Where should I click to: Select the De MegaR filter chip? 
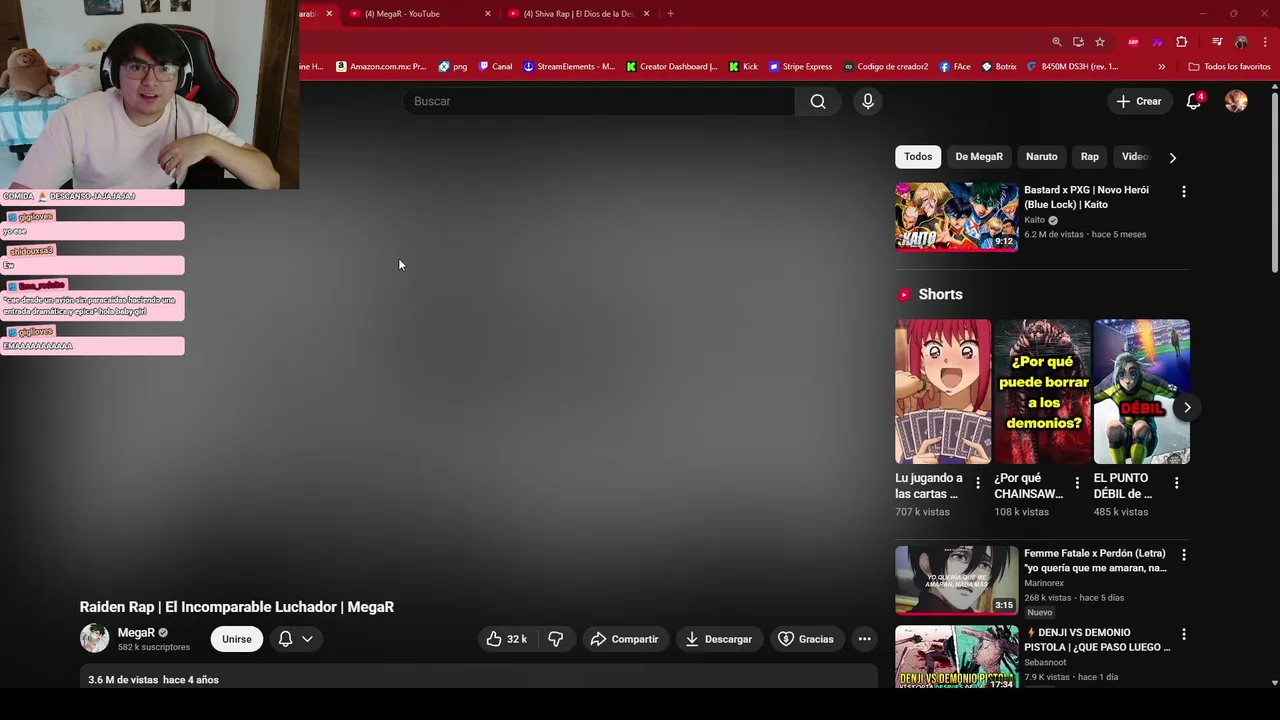point(979,157)
